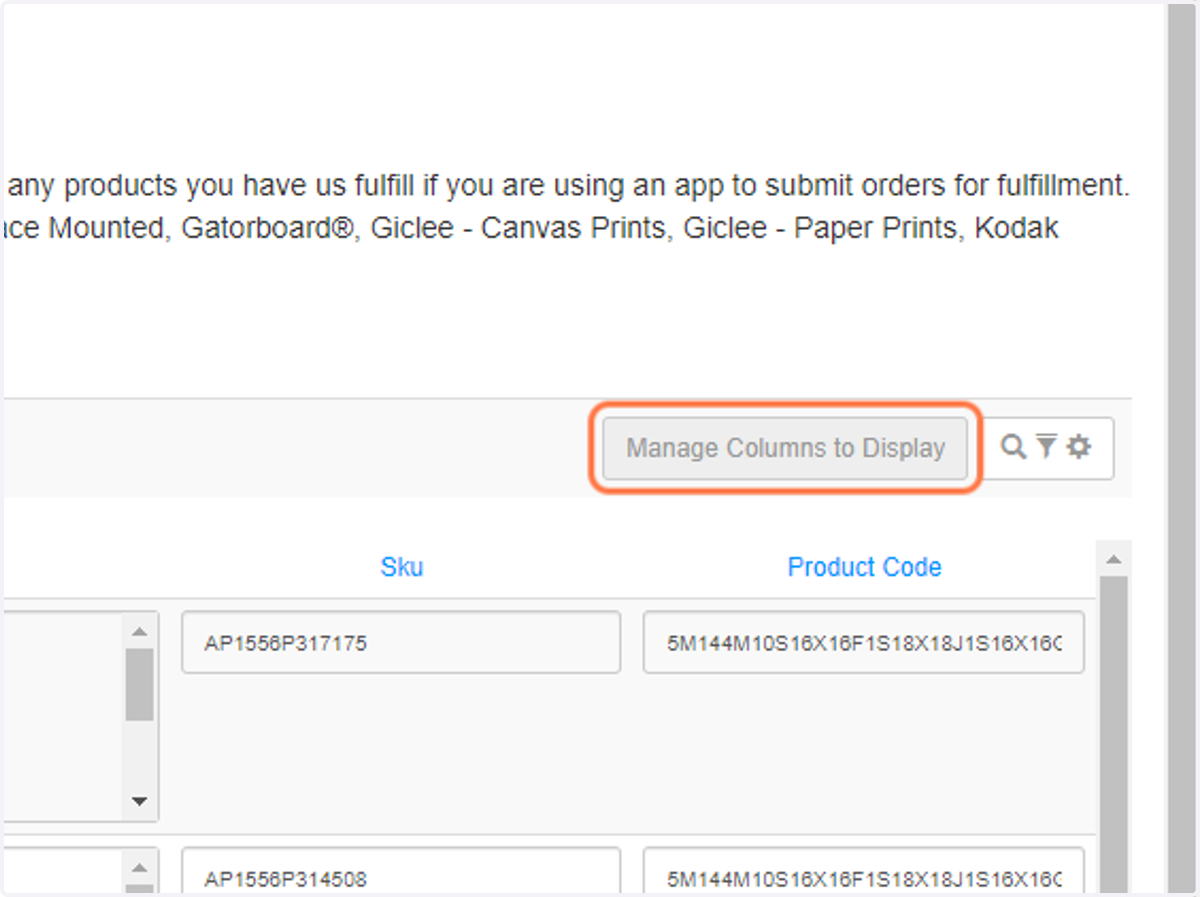Click up arrow of first row's text area scrollbar
This screenshot has width=1200, height=897.
pyautogui.click(x=139, y=631)
